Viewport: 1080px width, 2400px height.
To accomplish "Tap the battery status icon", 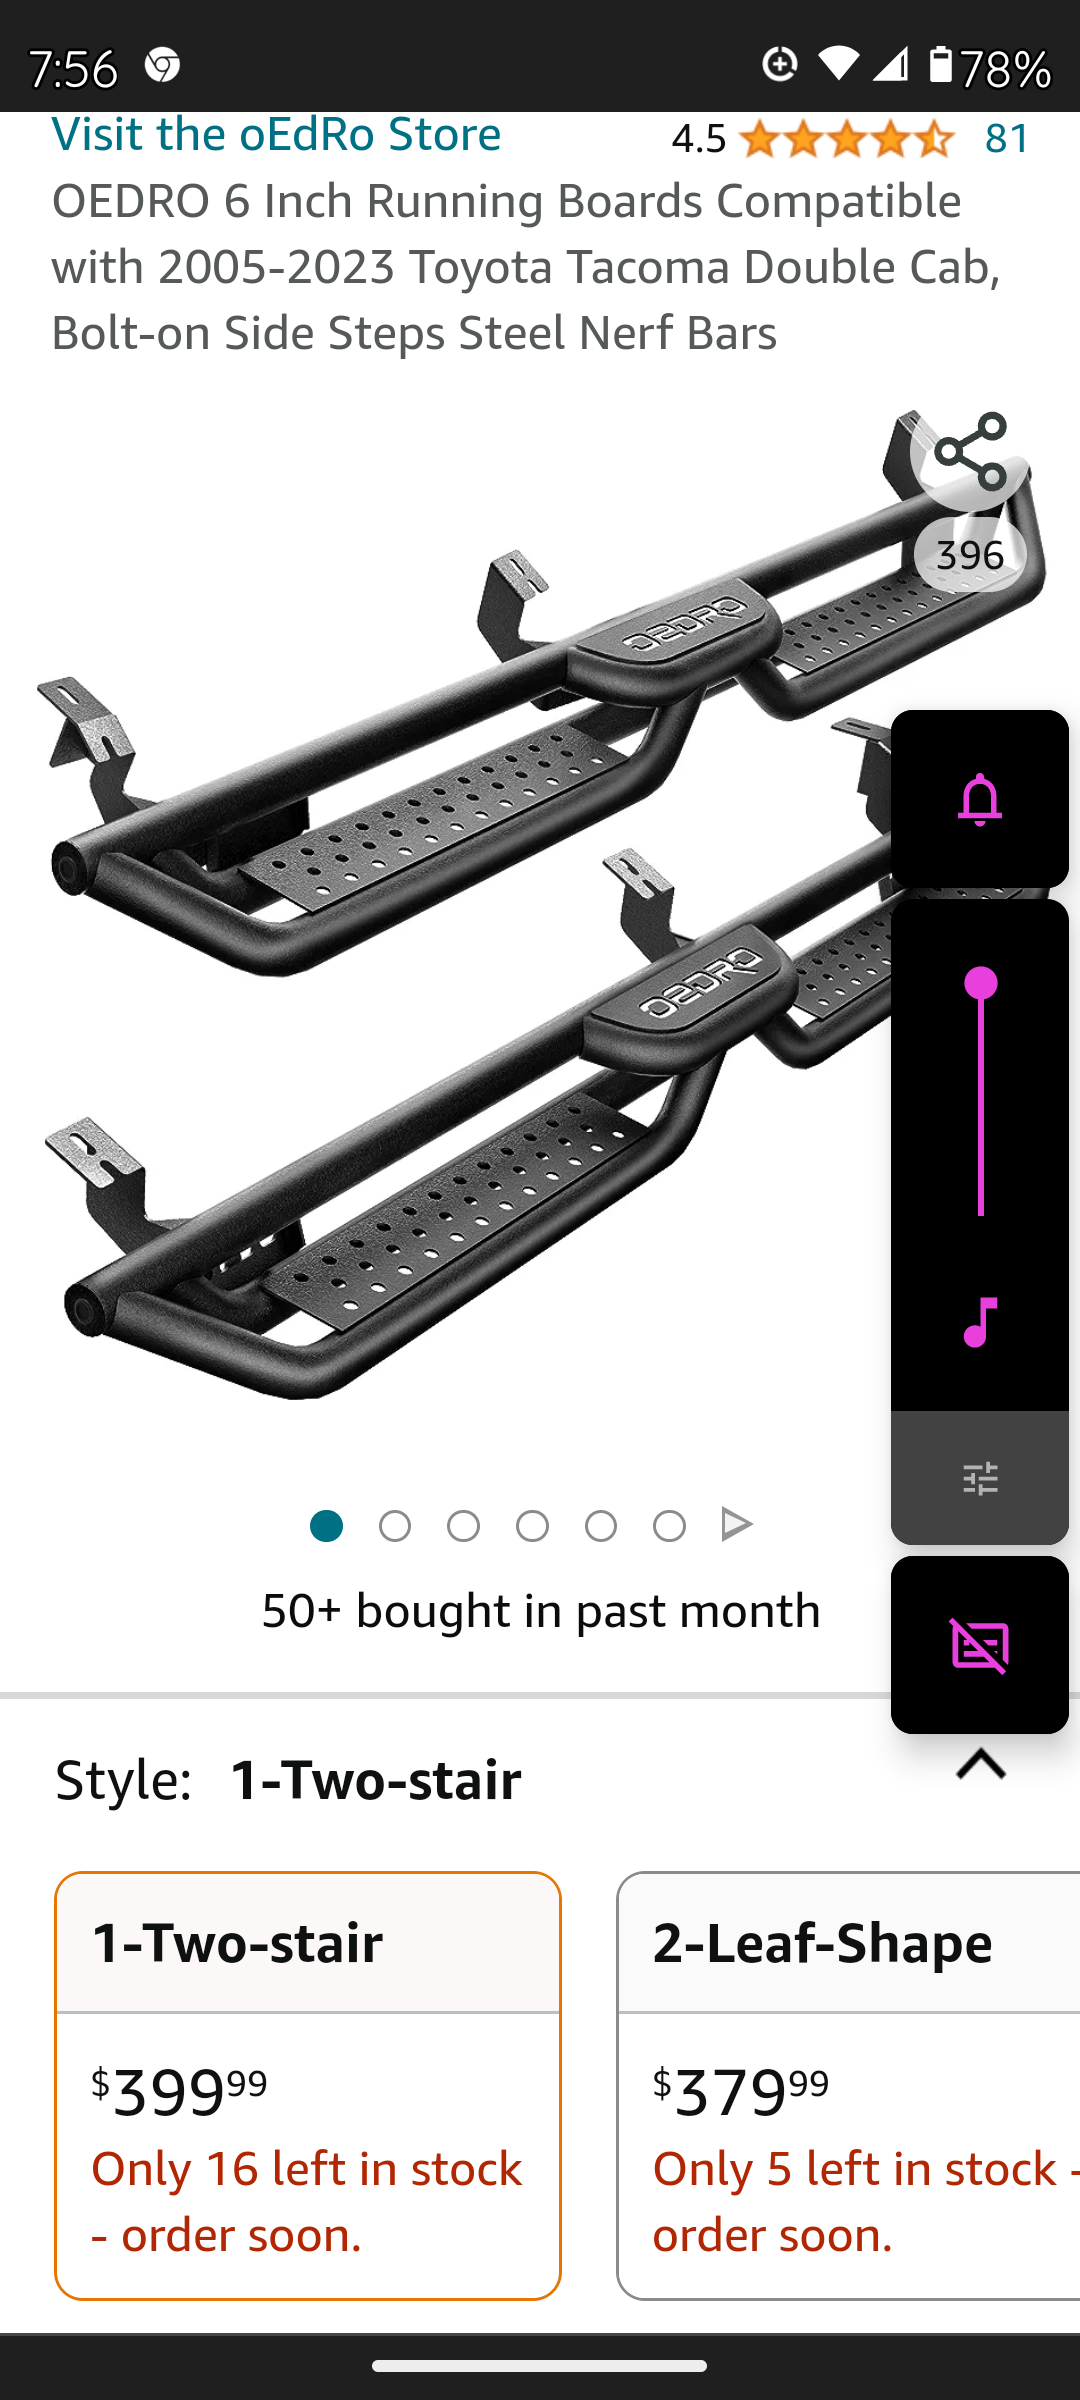I will tap(940, 66).
